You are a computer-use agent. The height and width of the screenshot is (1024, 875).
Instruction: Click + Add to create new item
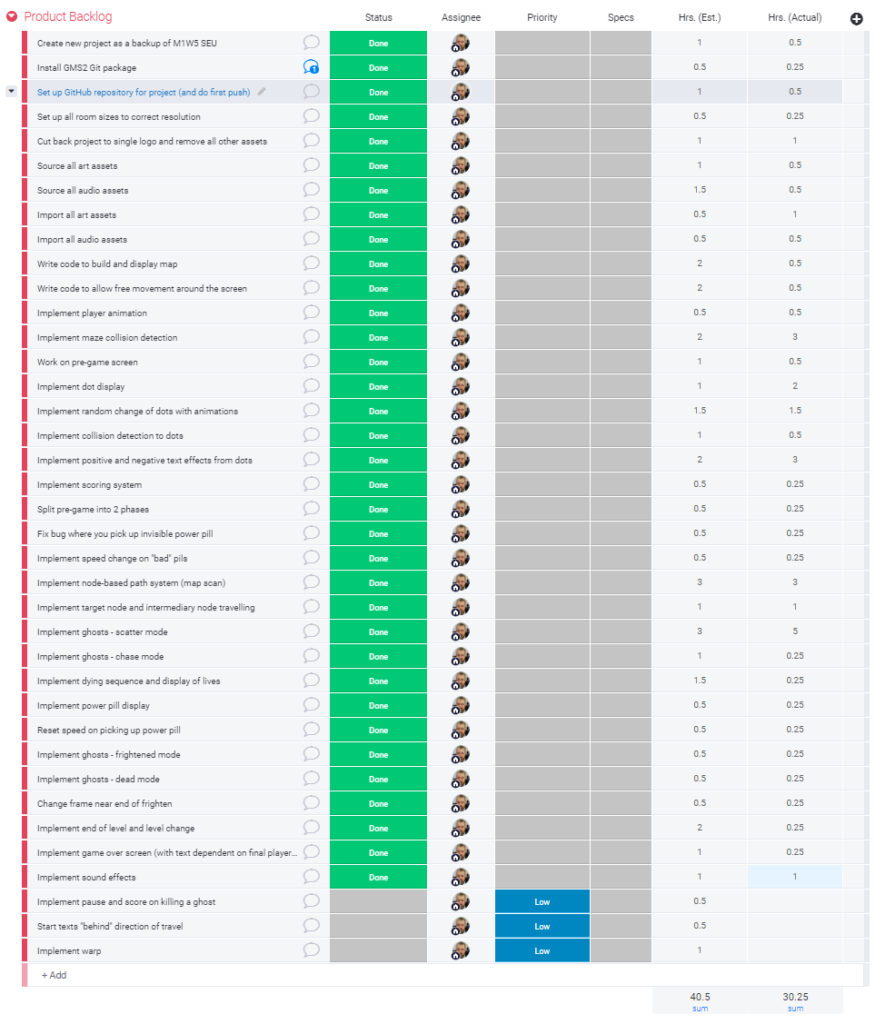pos(54,975)
